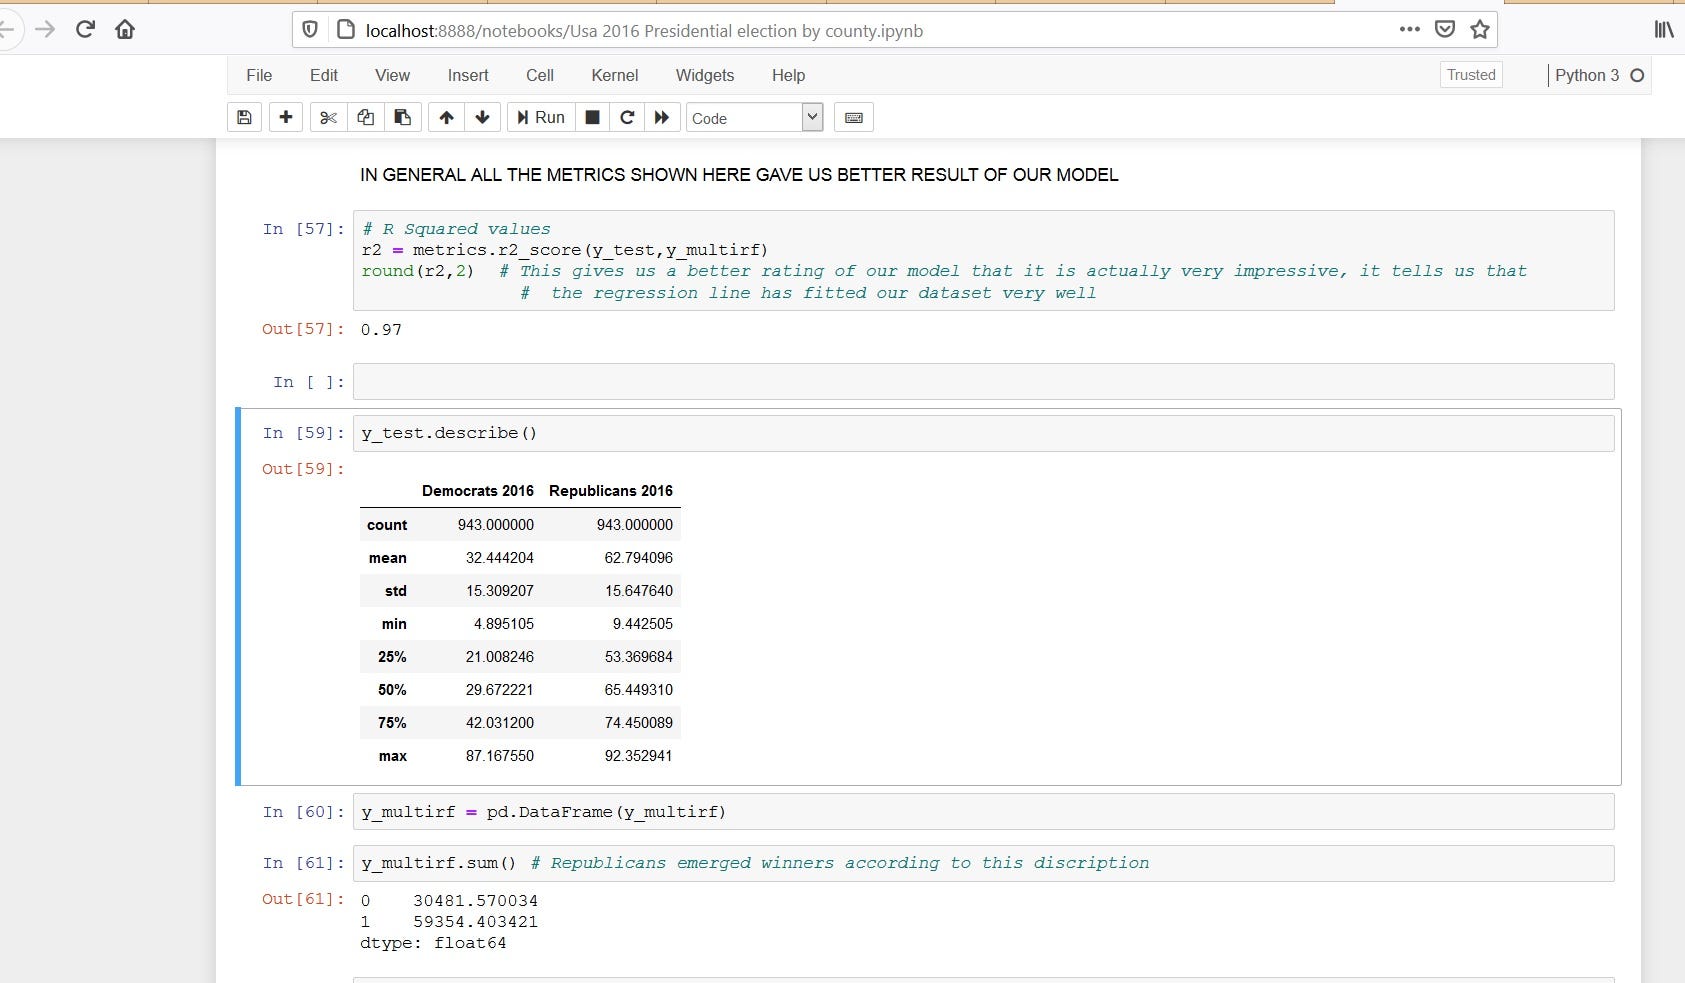Click the empty code cell input

pyautogui.click(x=983, y=381)
